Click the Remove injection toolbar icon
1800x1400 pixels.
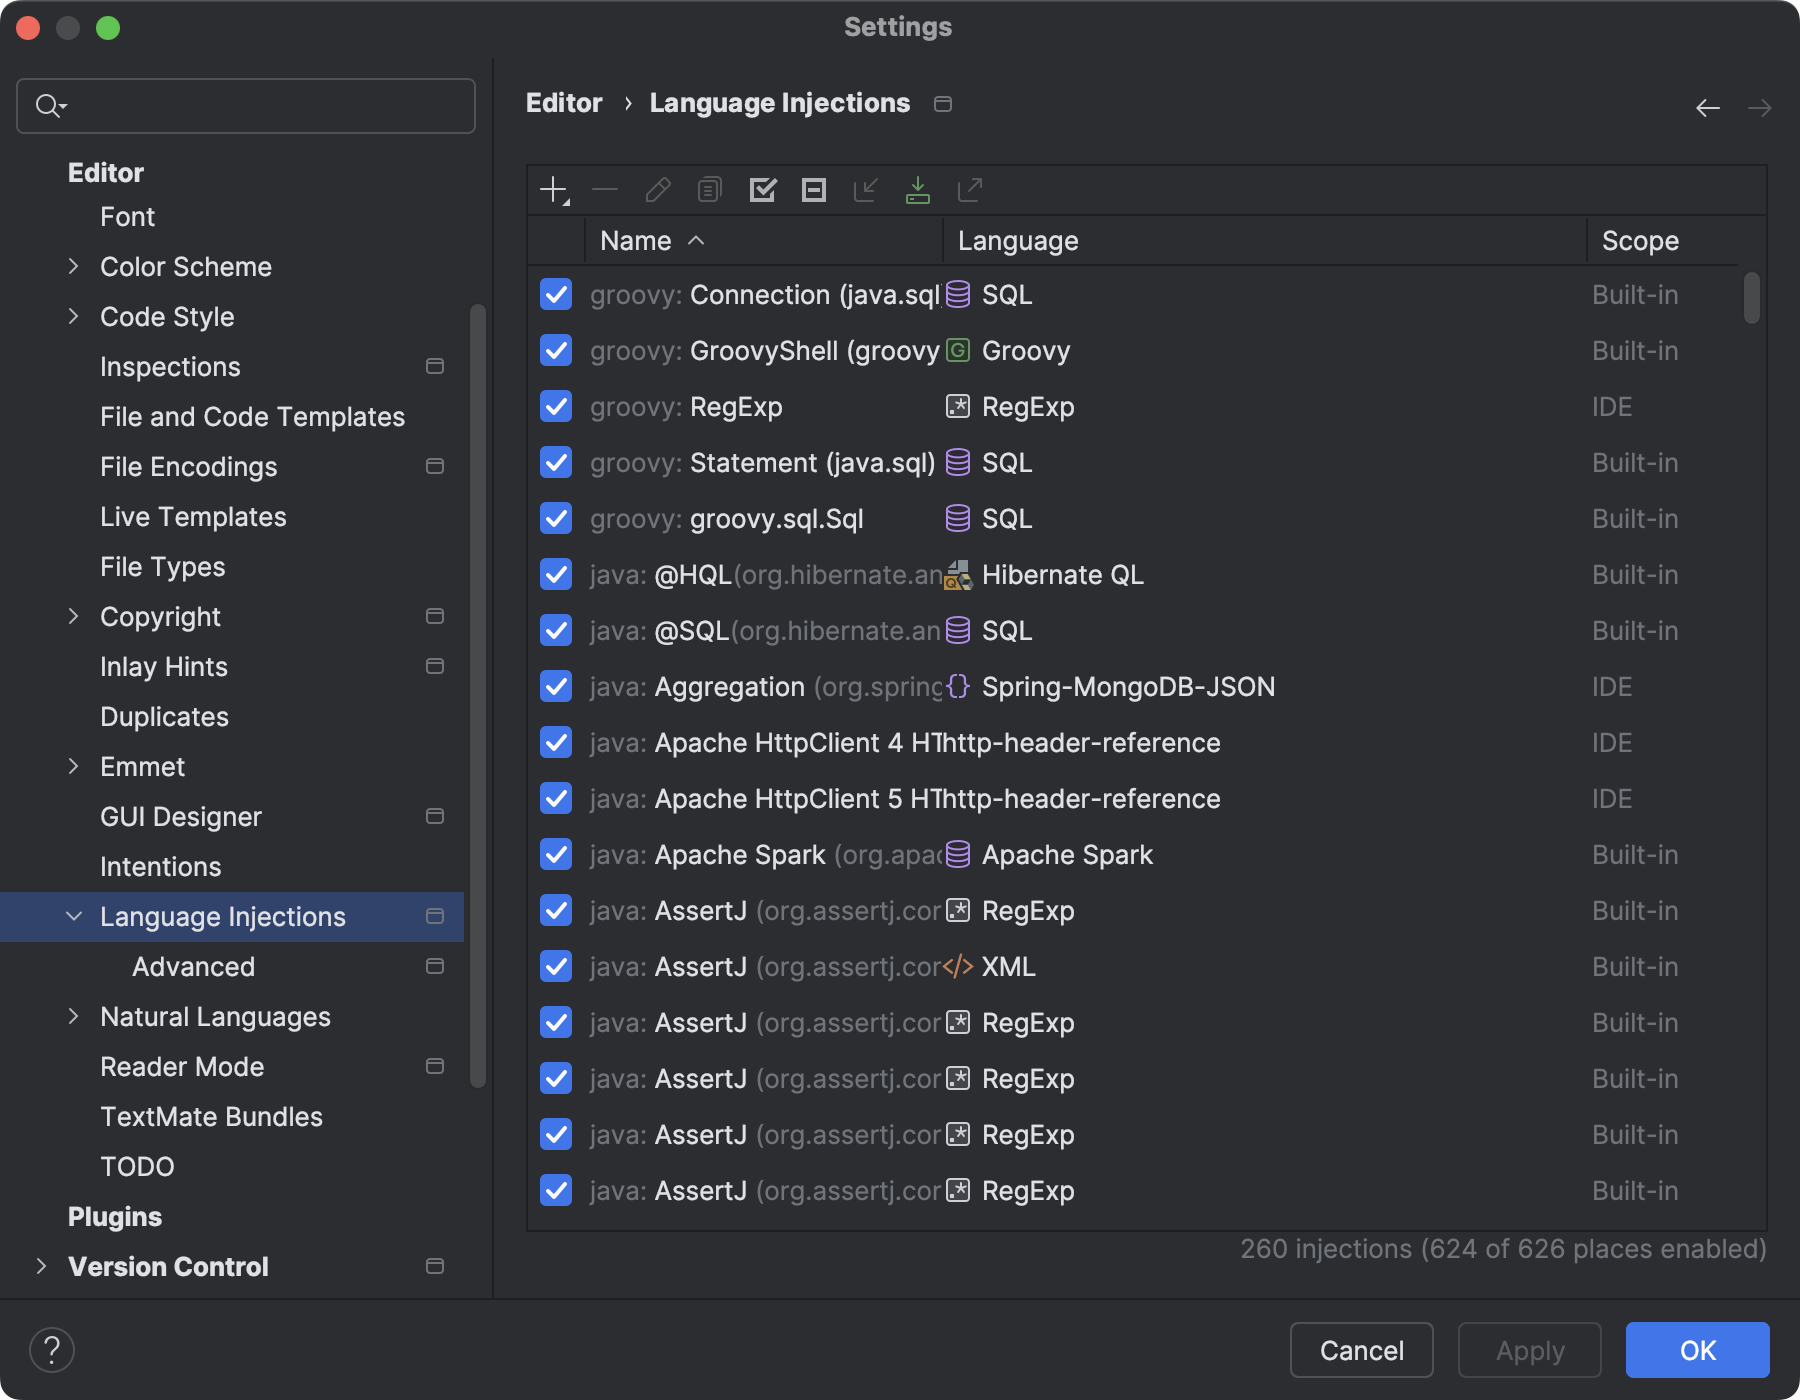click(605, 190)
